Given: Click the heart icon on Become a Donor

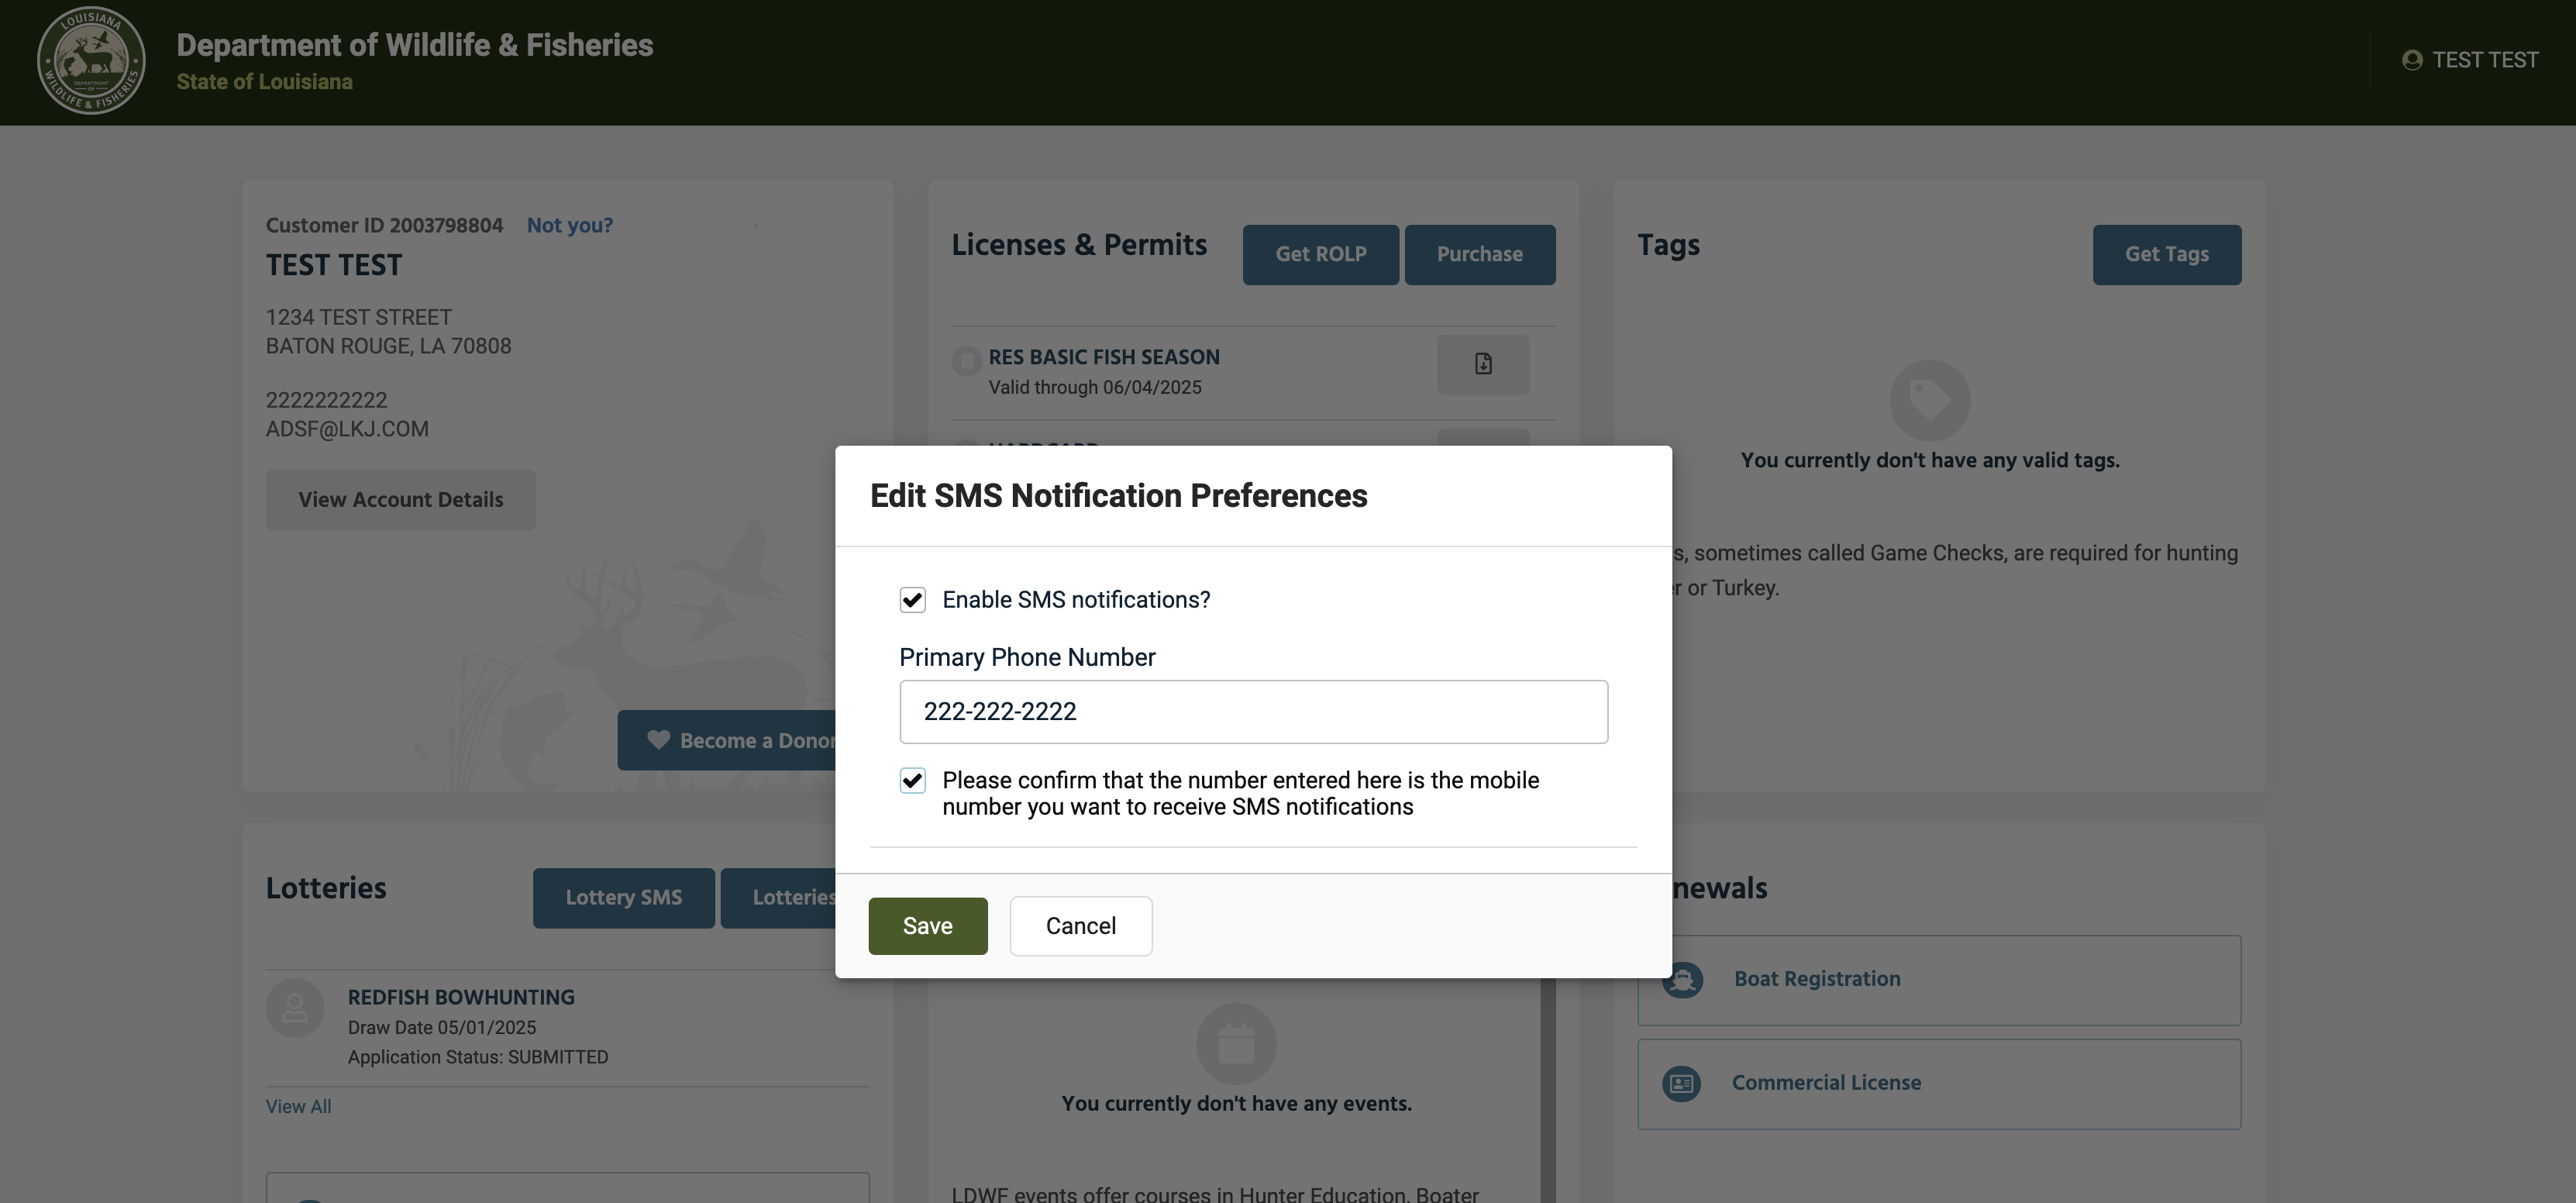Looking at the screenshot, I should click(x=658, y=740).
